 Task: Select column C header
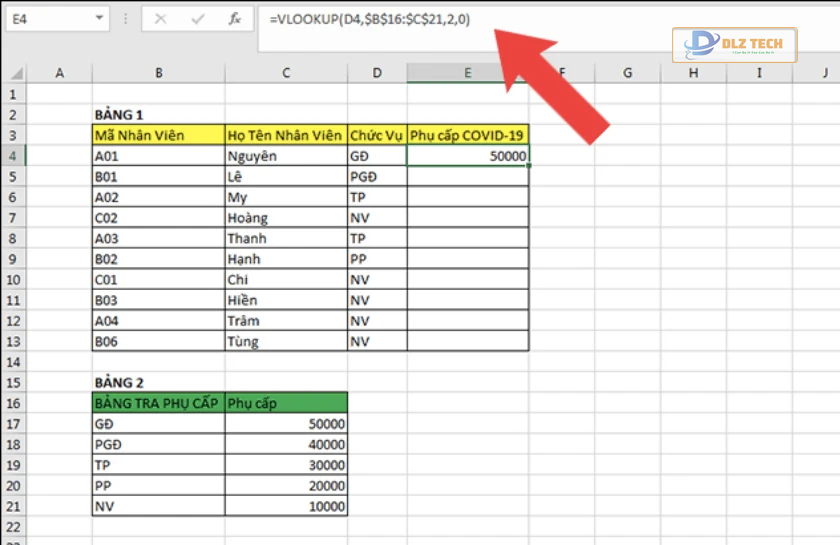pos(286,73)
